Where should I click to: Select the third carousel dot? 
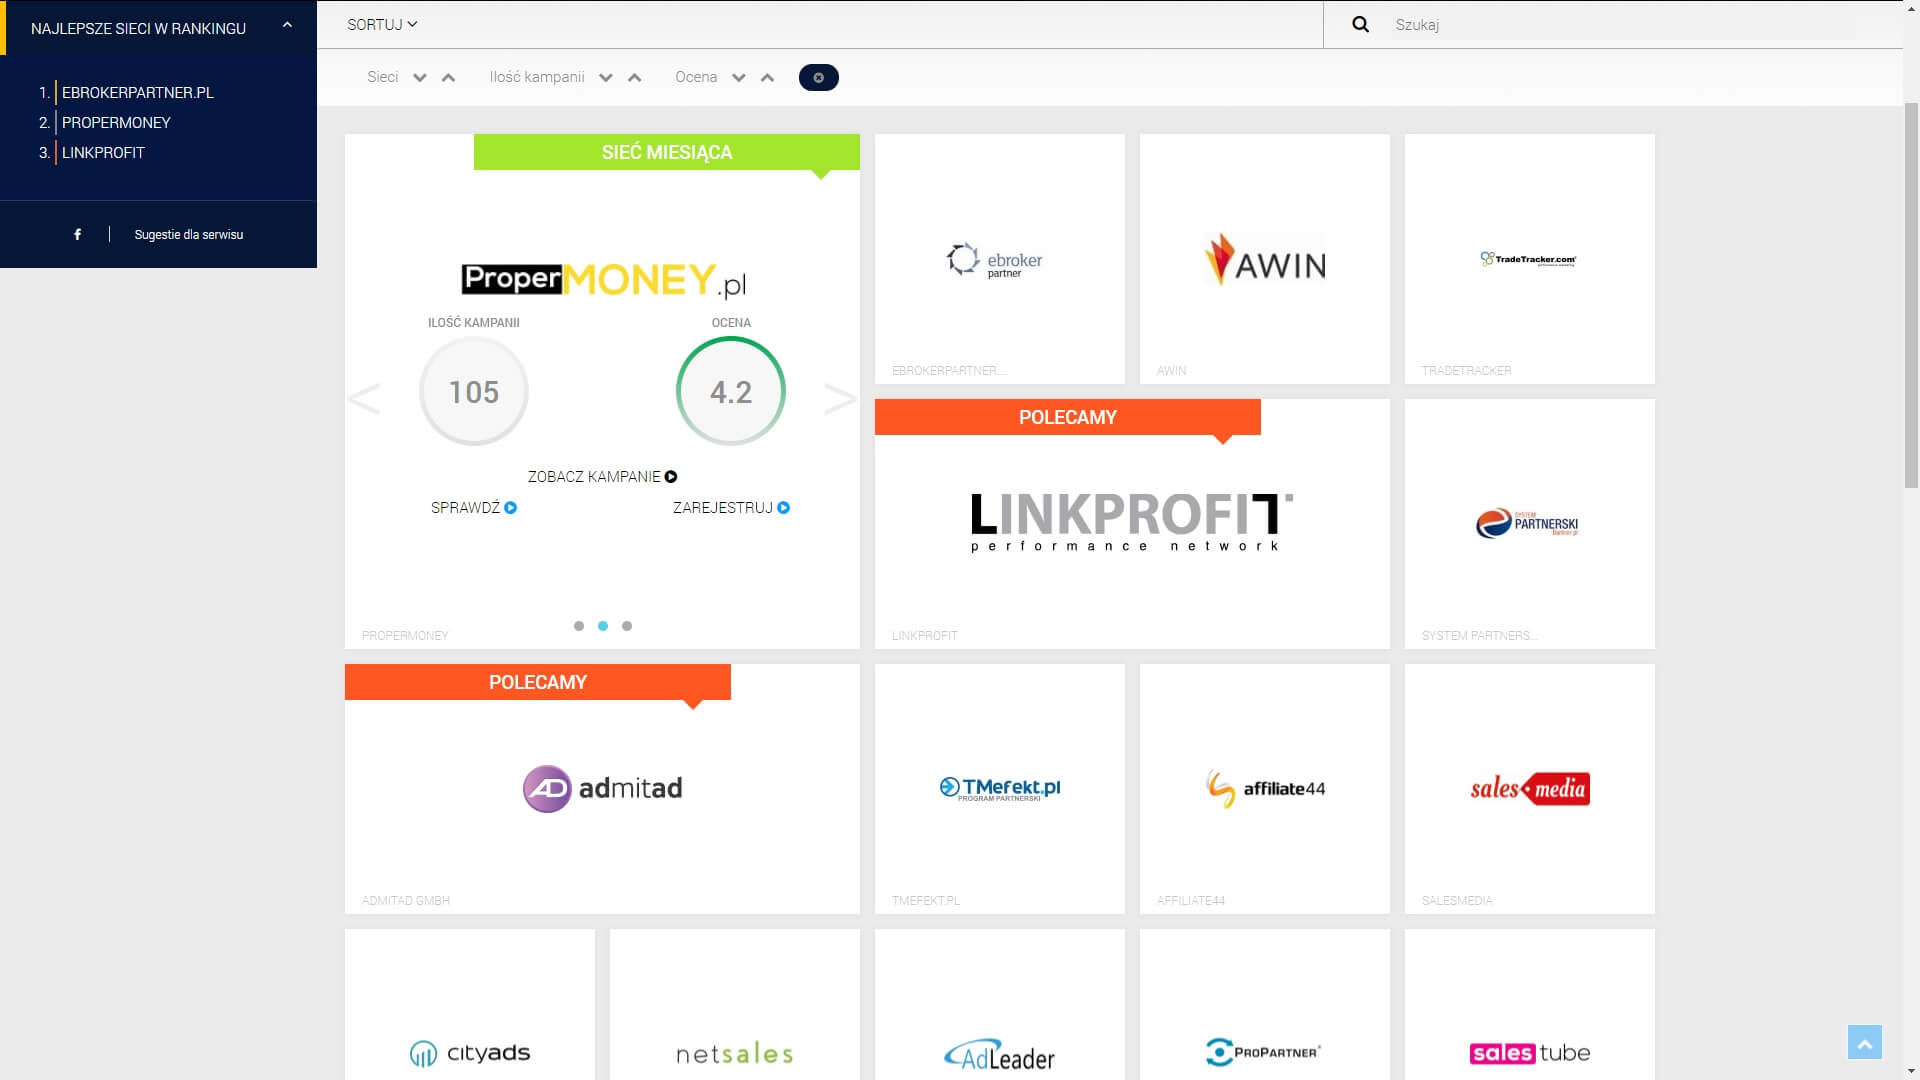(x=627, y=626)
